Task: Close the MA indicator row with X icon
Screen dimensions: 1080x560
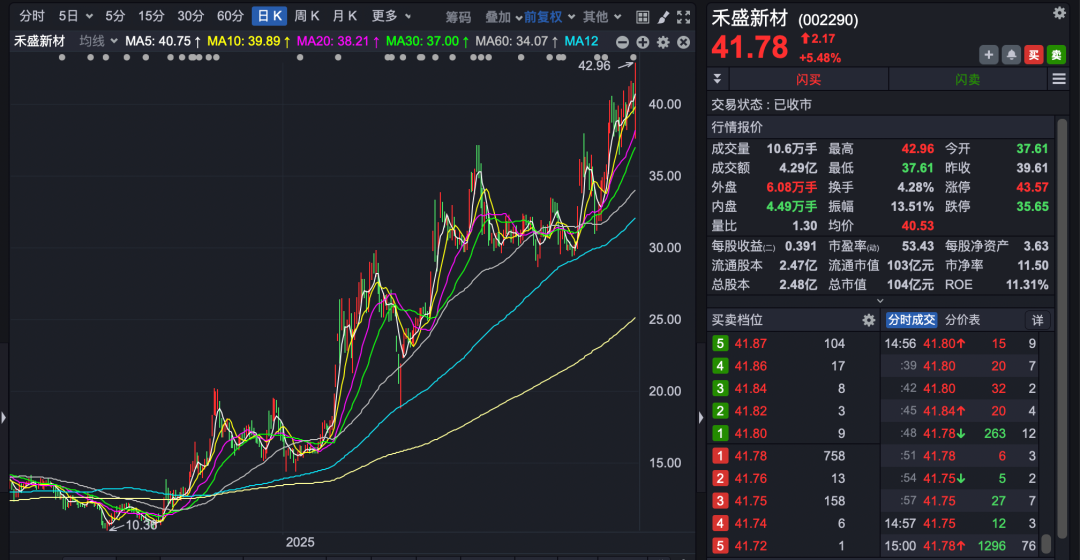Action: click(683, 41)
